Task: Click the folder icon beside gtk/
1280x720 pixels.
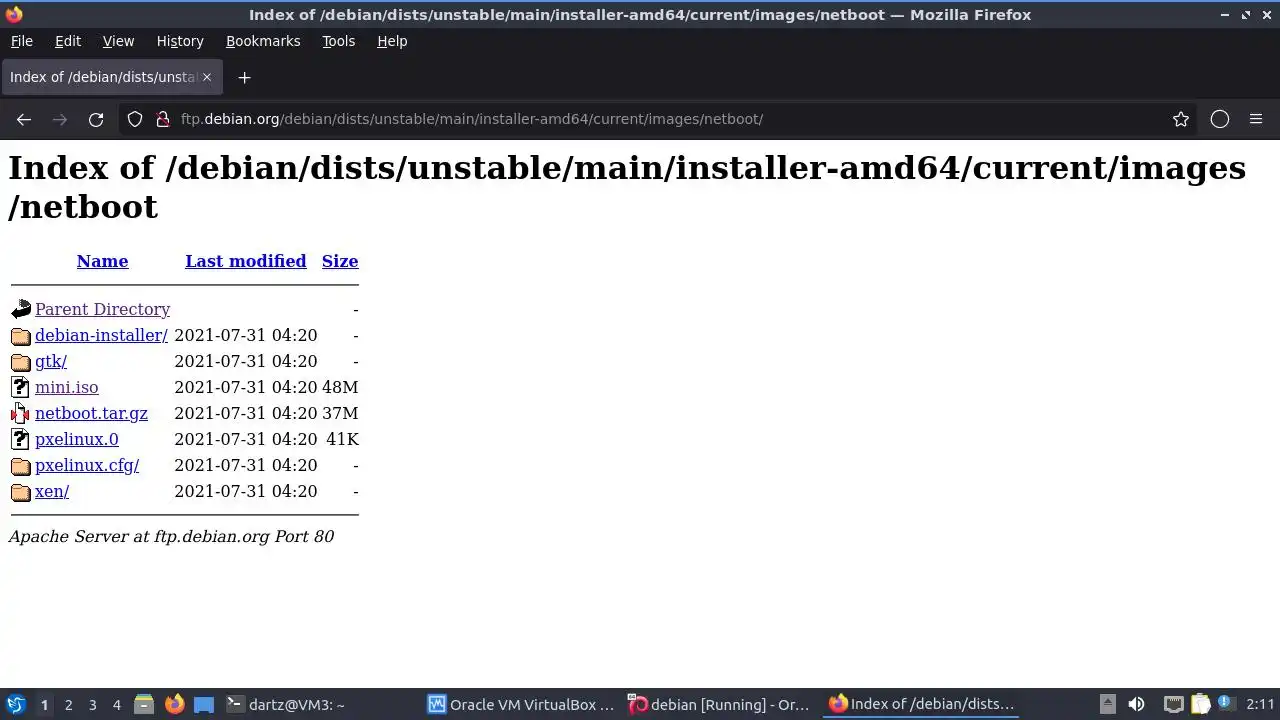Action: (x=21, y=361)
